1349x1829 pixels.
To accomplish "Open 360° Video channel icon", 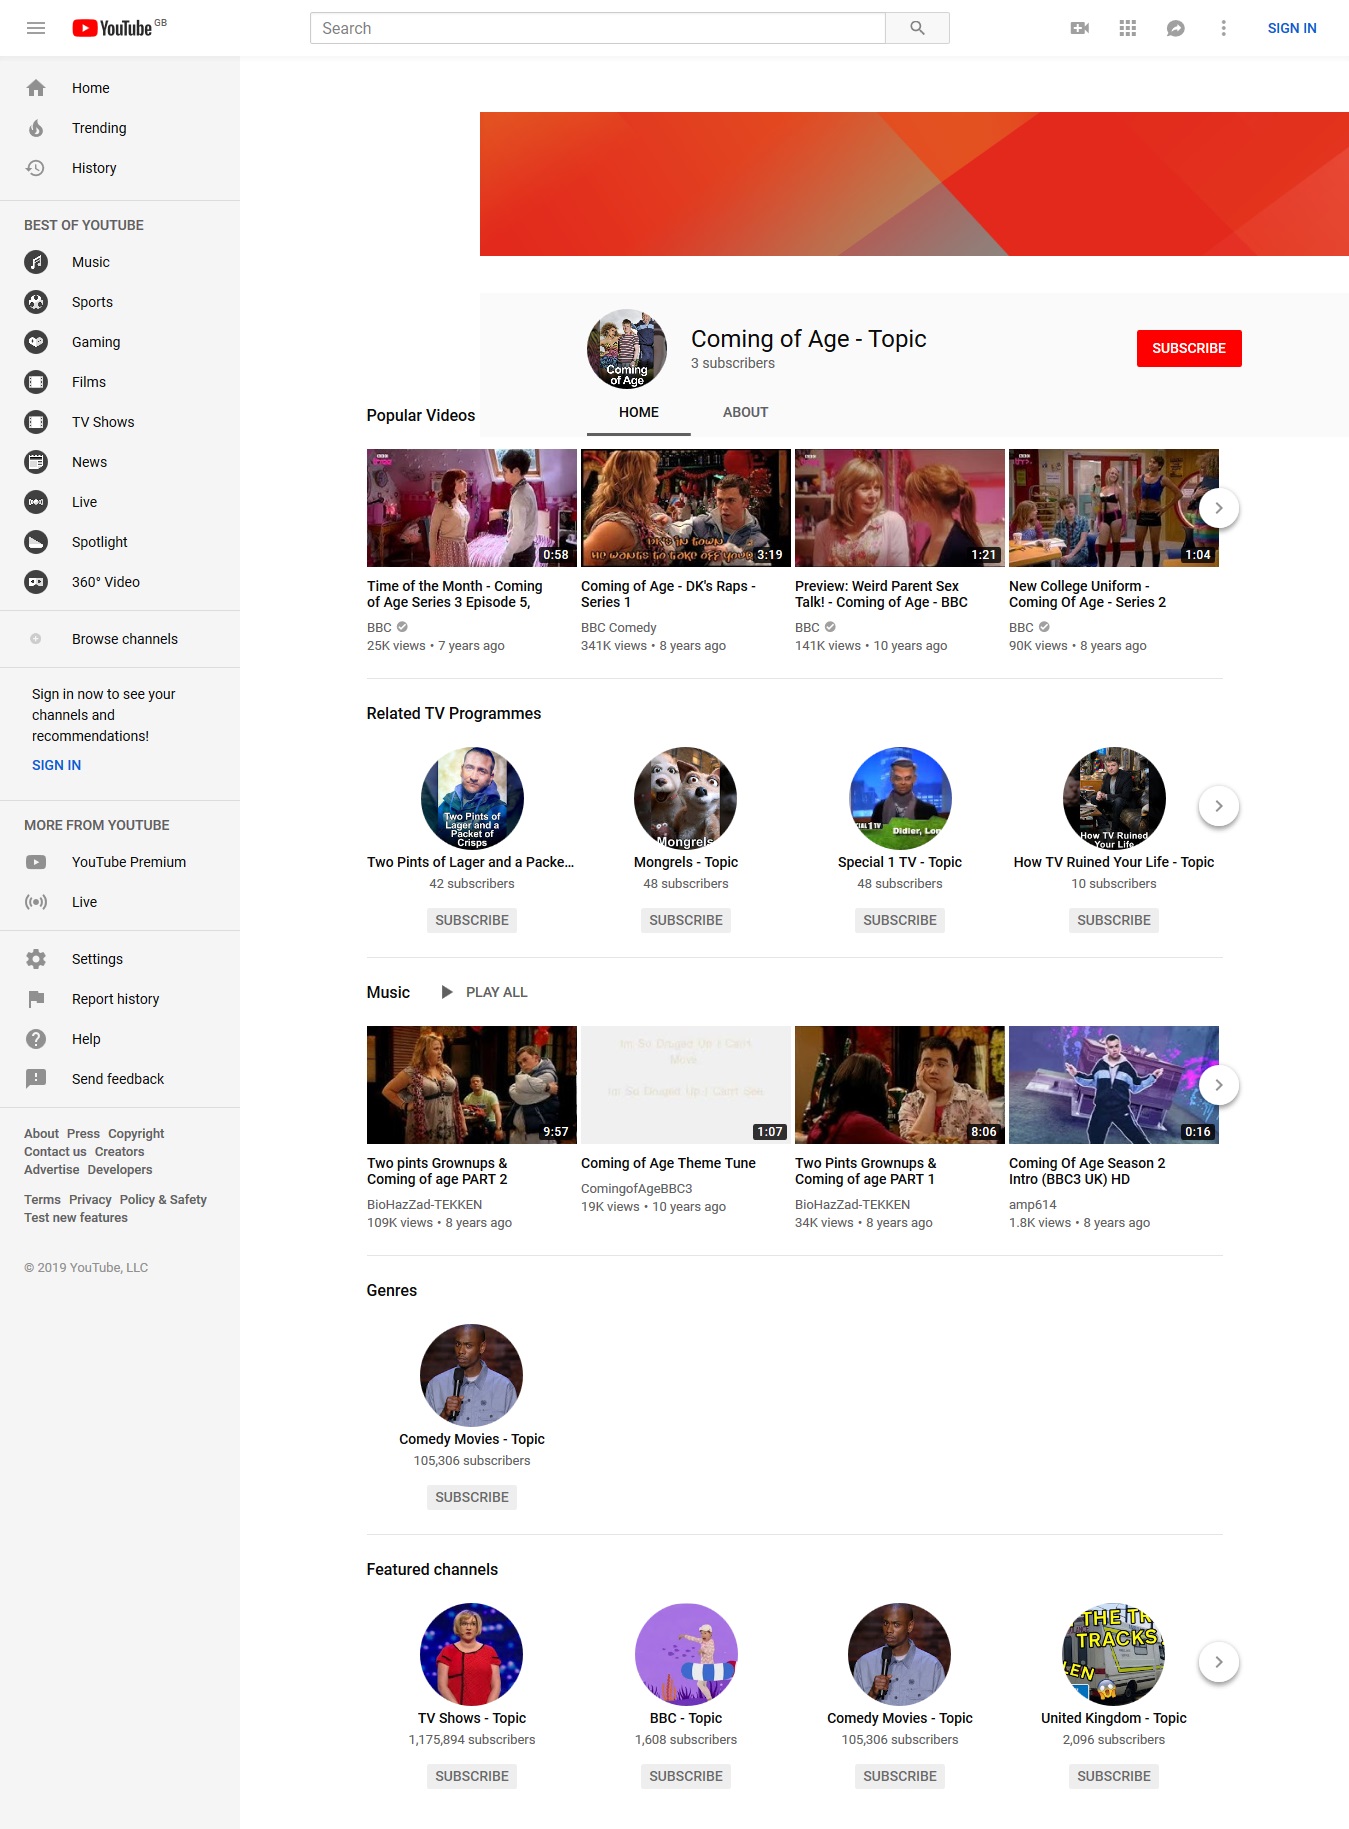I will (x=36, y=582).
